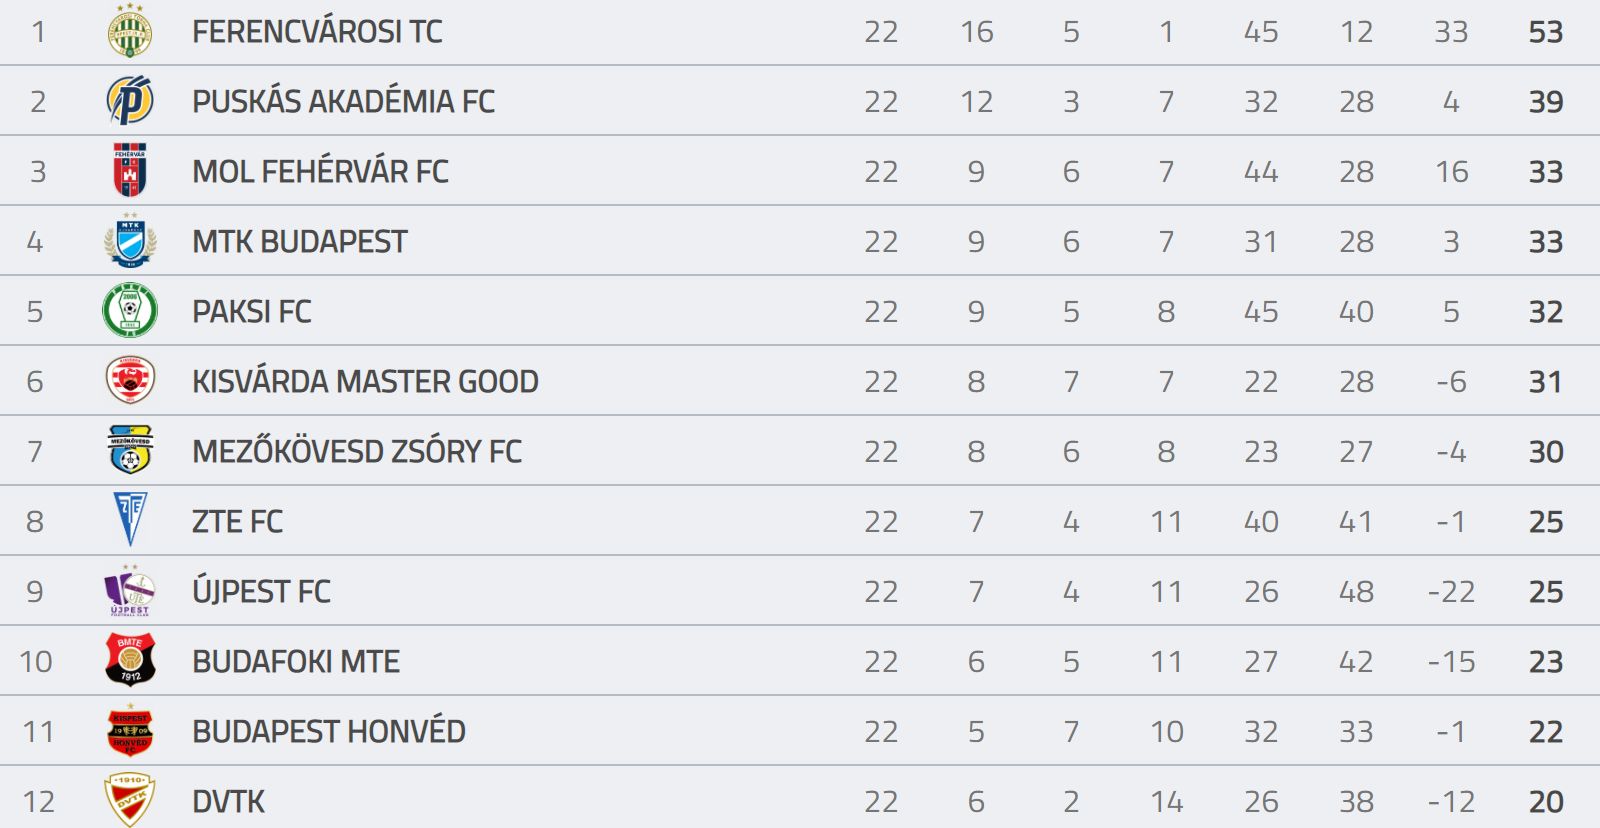This screenshot has height=828, width=1600.
Task: Click the ZTE FC pennant logo
Action: point(130,519)
